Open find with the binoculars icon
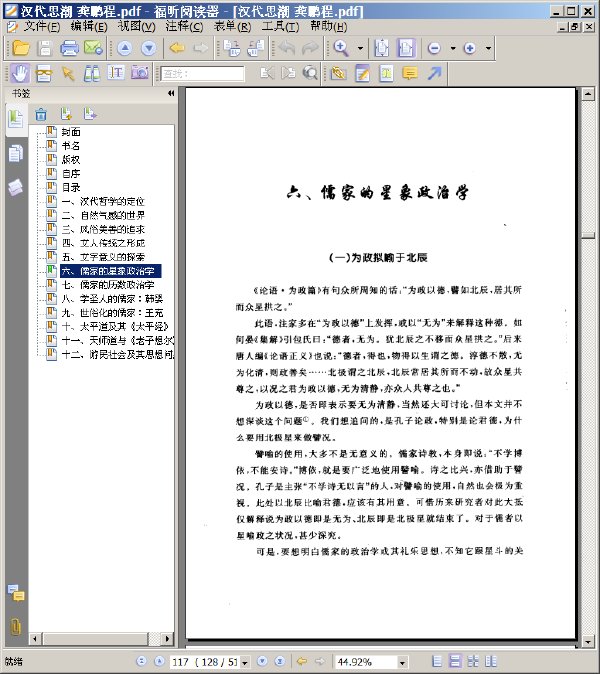The image size is (600, 674). pyautogui.click(x=92, y=74)
